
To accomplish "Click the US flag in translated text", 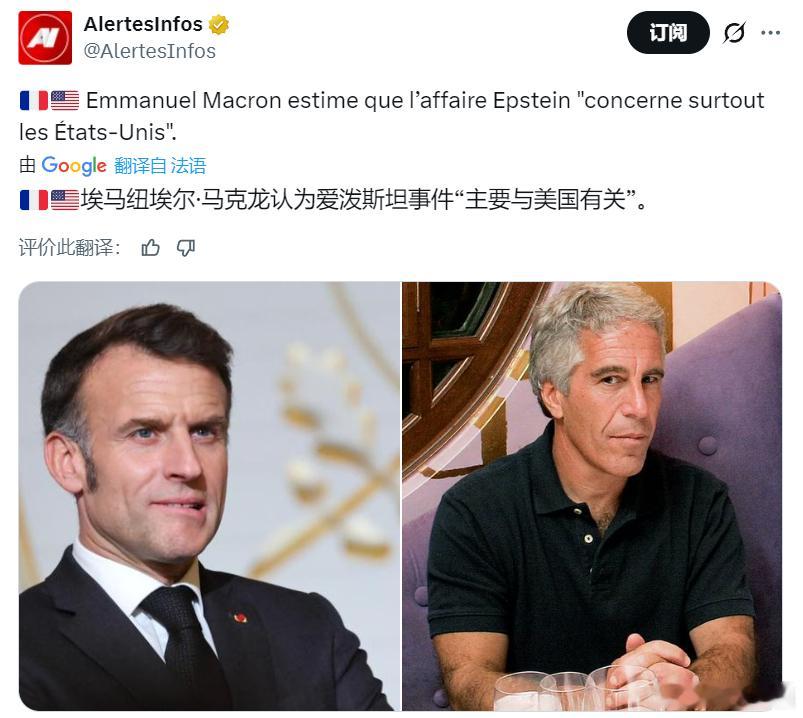I will [x=65, y=200].
